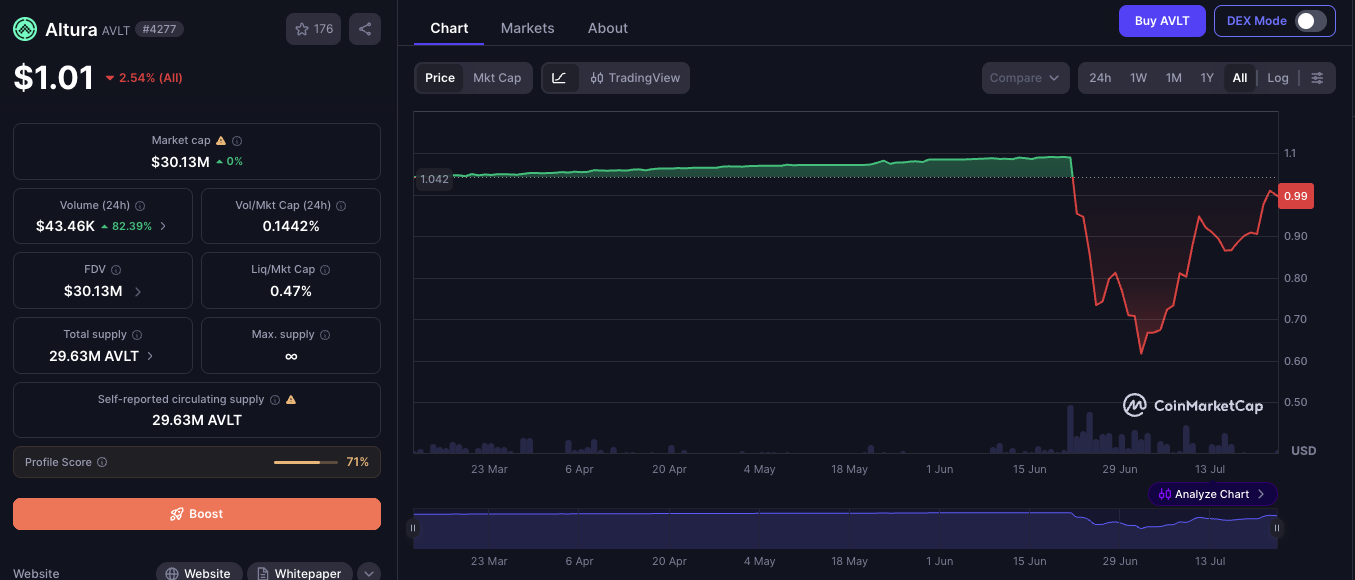Toggle the DEX Mode switch

click(x=1310, y=21)
